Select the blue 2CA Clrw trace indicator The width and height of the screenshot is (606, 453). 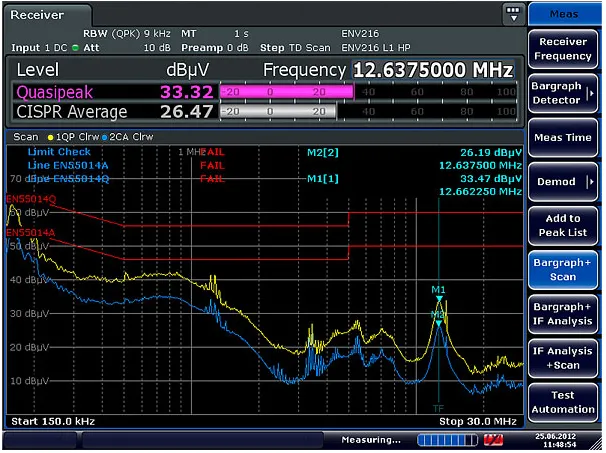point(105,138)
